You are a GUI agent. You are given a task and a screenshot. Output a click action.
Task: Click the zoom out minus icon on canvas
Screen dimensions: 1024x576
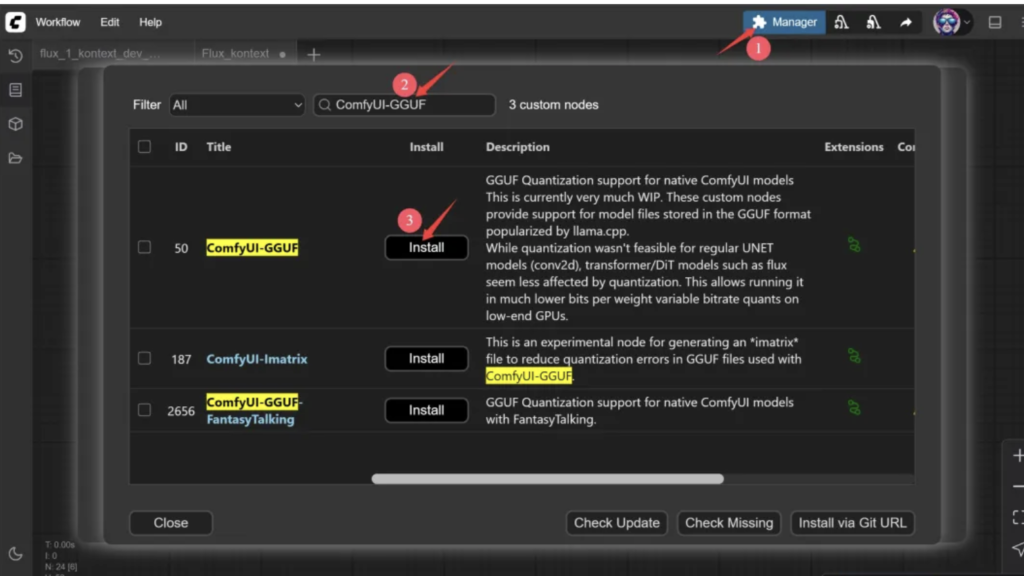coord(1017,487)
